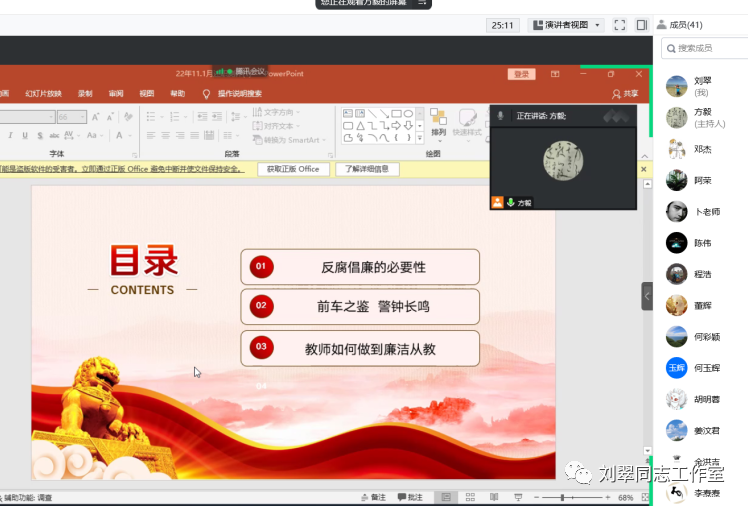The image size is (748, 506).
Task: Toggle fullscreen icon in meeting toolbar
Action: 619,25
